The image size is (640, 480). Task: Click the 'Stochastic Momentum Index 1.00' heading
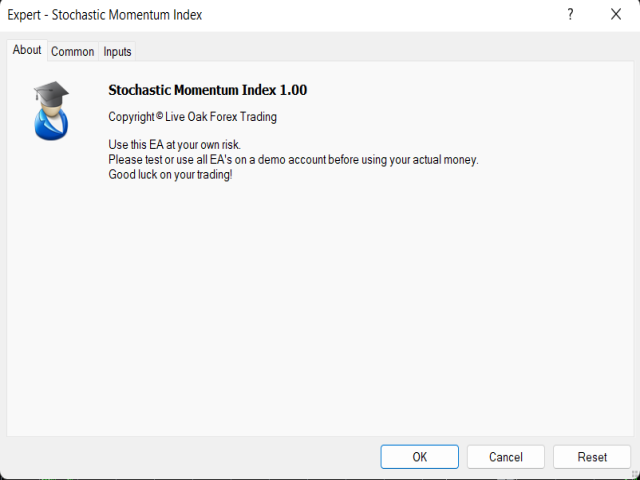pyautogui.click(x=207, y=90)
